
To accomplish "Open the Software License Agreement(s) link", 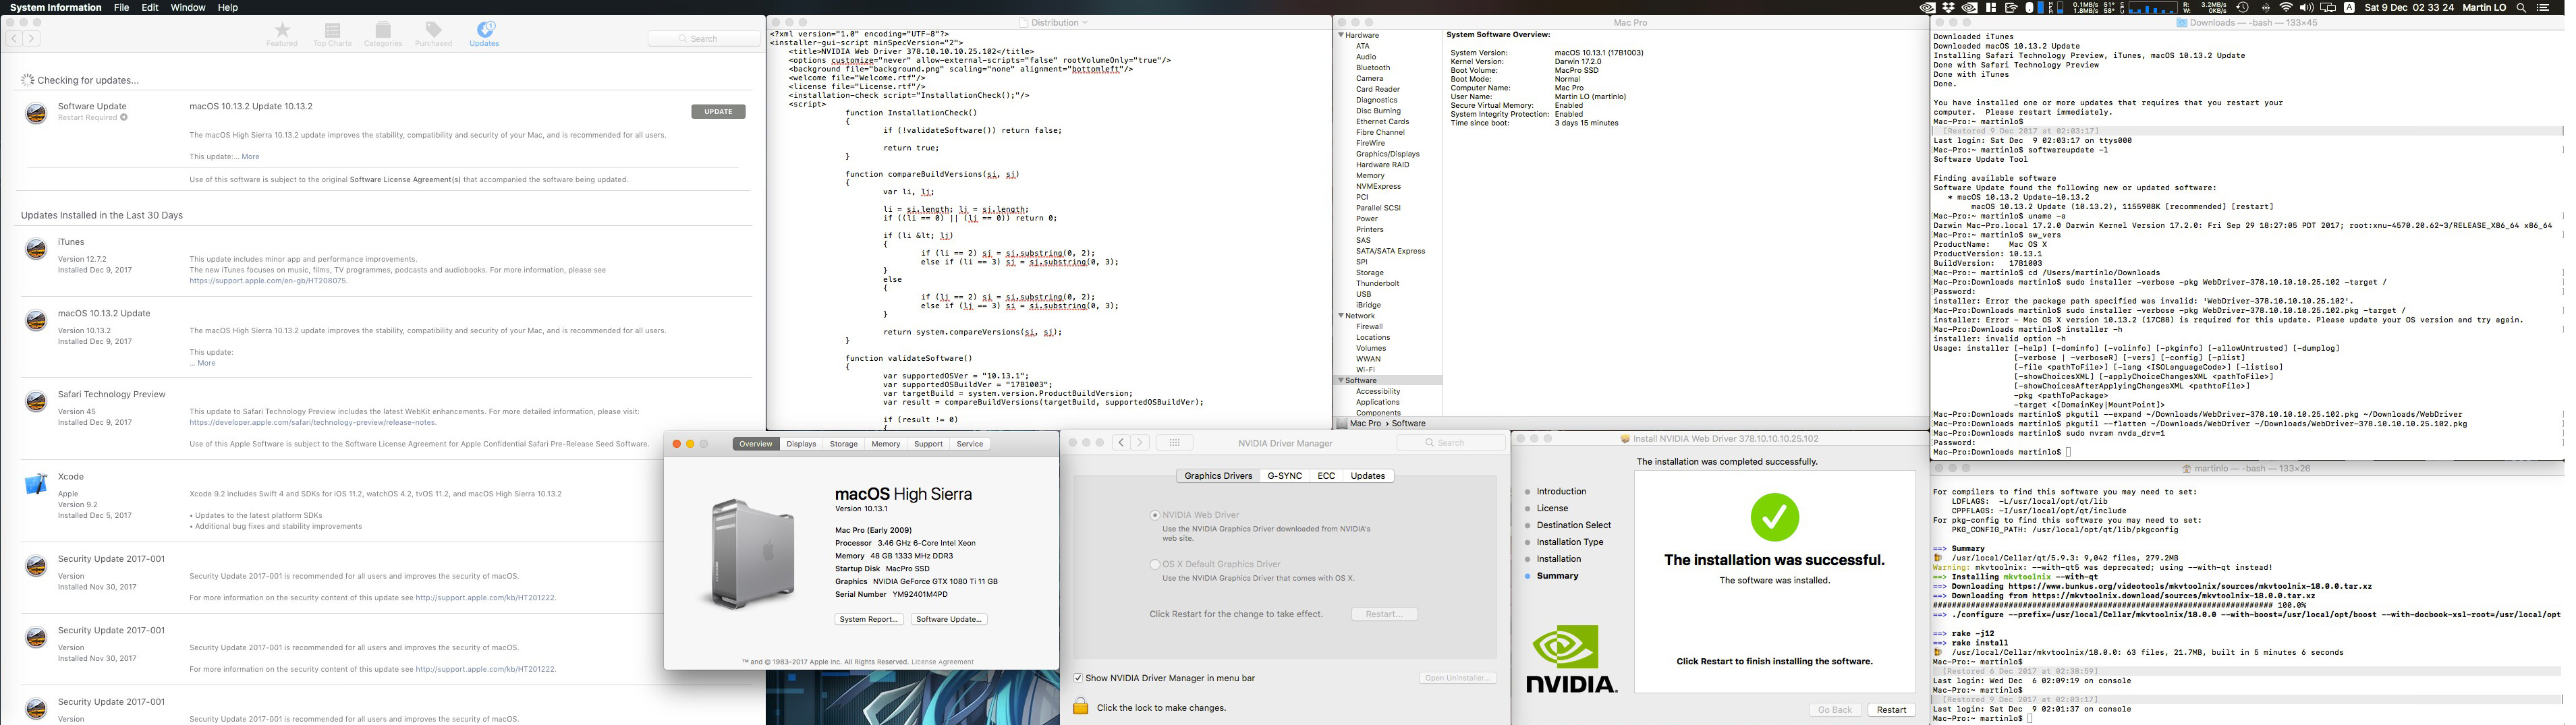I will (x=405, y=180).
